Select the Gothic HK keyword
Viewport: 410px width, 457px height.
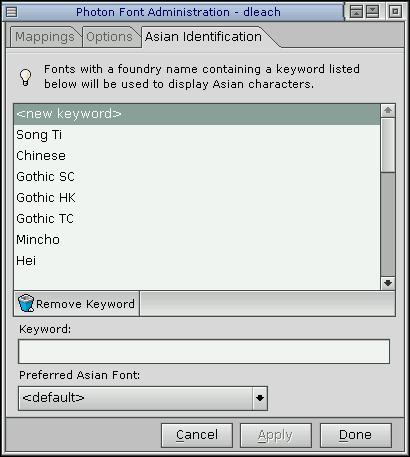(197, 198)
